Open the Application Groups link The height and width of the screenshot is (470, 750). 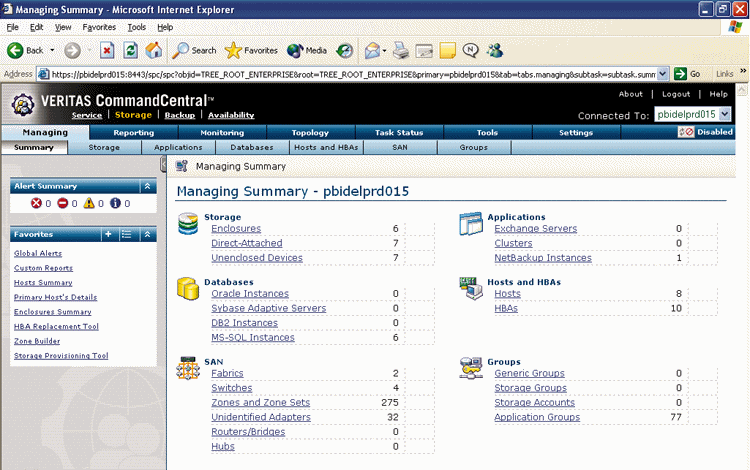point(537,417)
